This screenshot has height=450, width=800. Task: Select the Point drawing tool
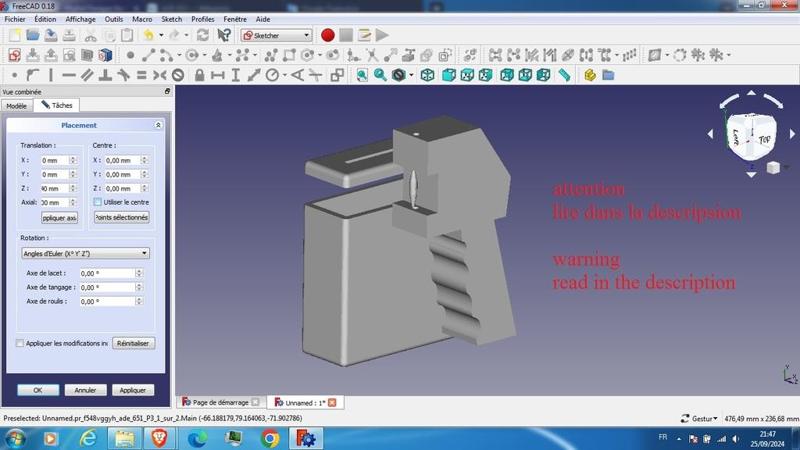pos(130,55)
